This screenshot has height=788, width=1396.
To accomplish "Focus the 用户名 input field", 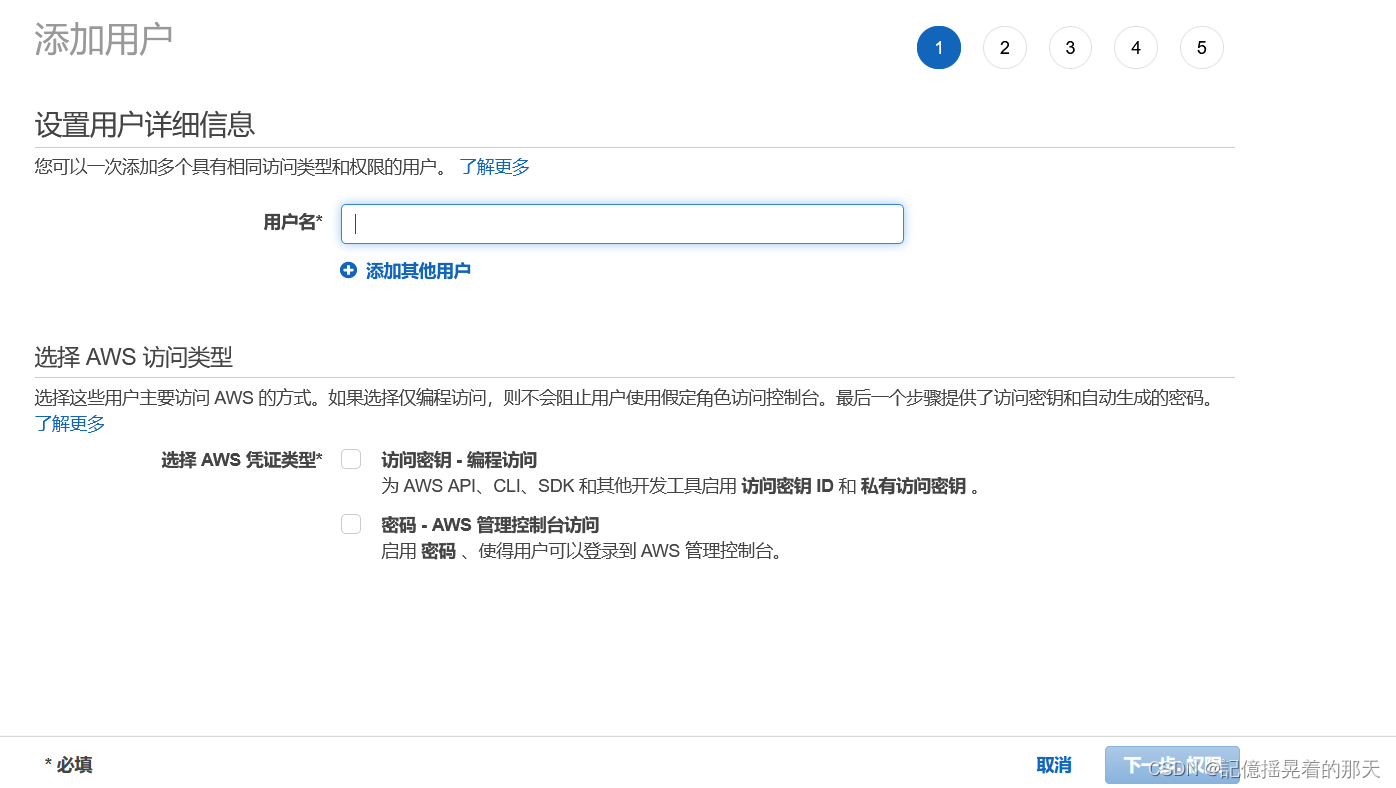I will pyautogui.click(x=622, y=224).
